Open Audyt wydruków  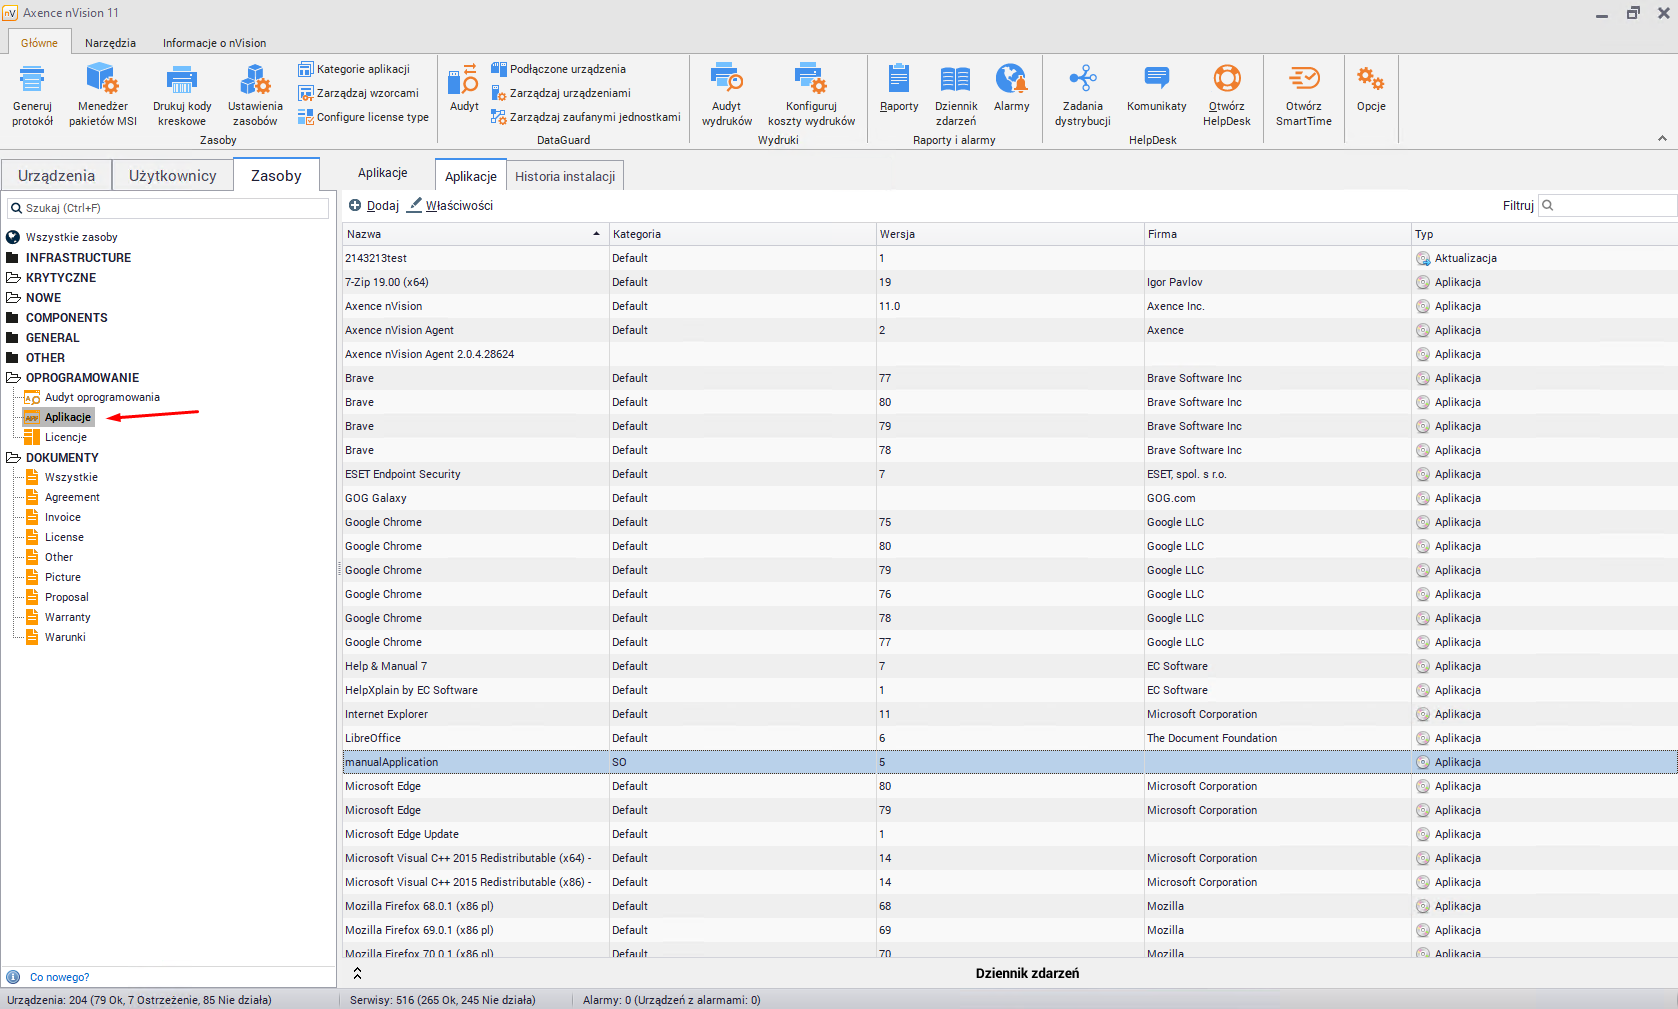tap(726, 80)
